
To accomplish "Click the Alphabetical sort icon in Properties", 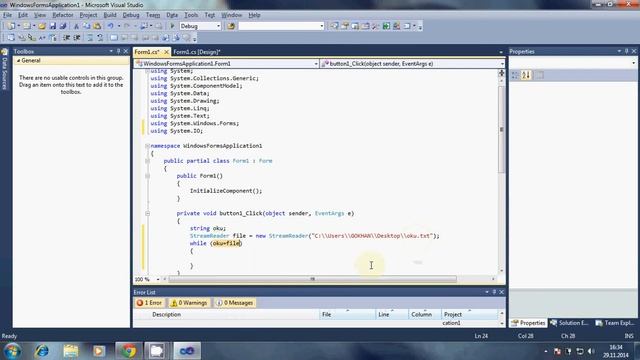I will (526, 75).
